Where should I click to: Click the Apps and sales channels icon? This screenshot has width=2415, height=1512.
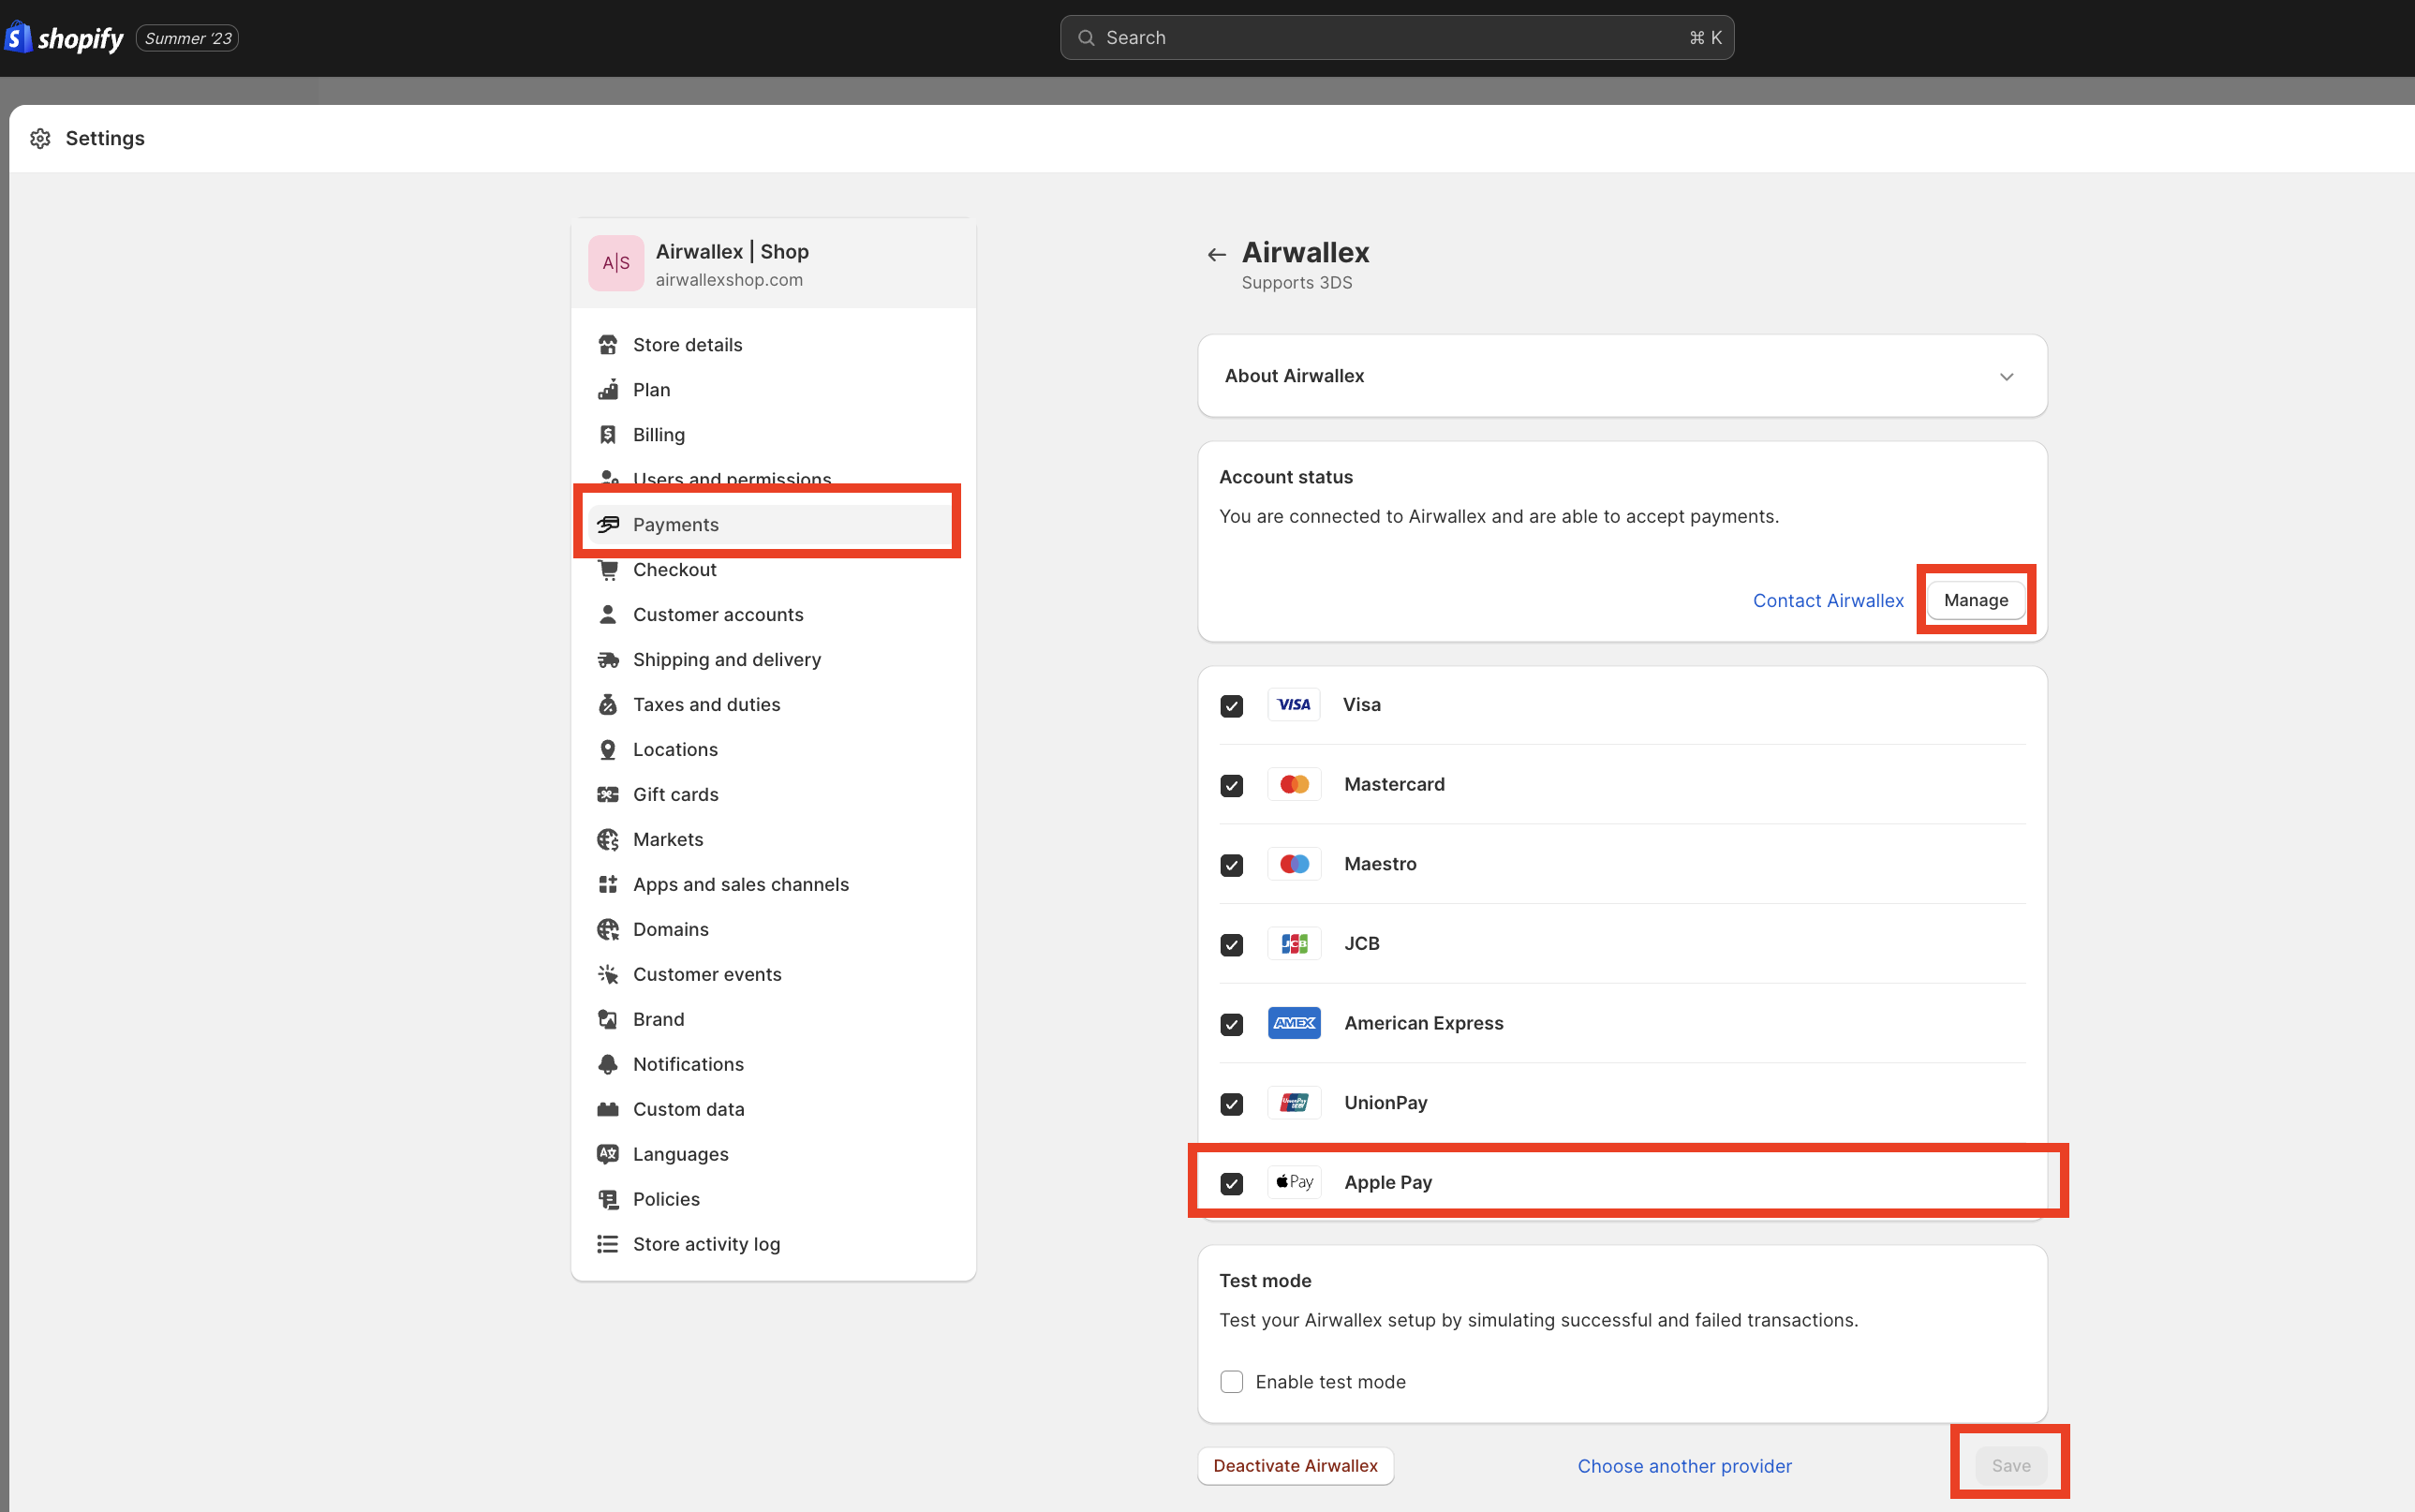[x=608, y=885]
